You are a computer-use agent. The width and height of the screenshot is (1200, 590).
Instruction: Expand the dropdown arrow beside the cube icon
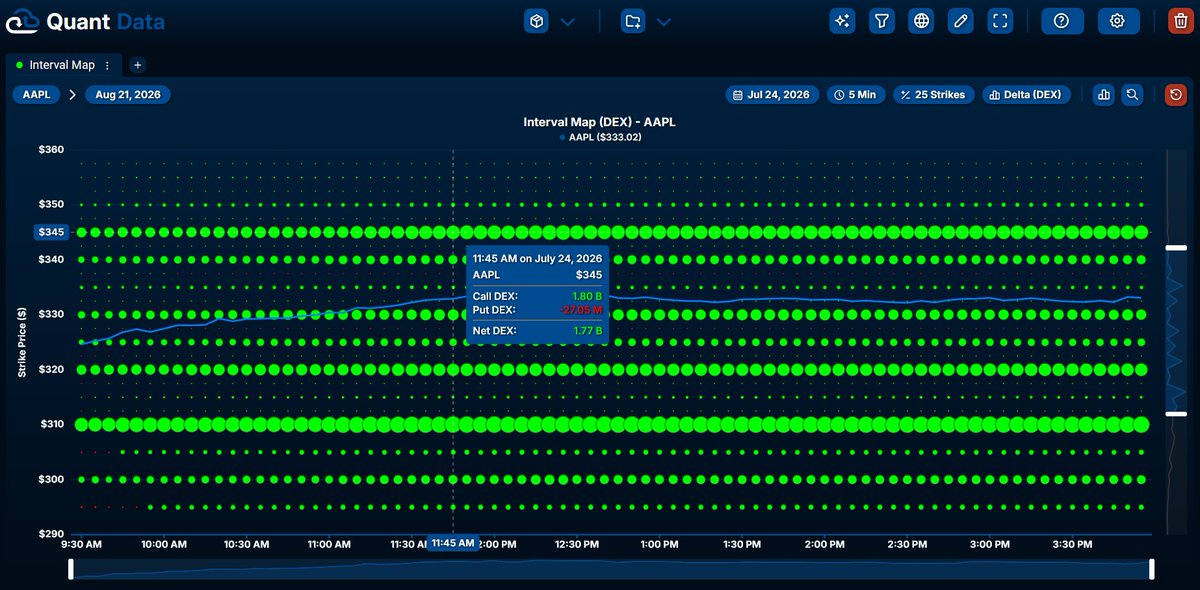tap(567, 21)
